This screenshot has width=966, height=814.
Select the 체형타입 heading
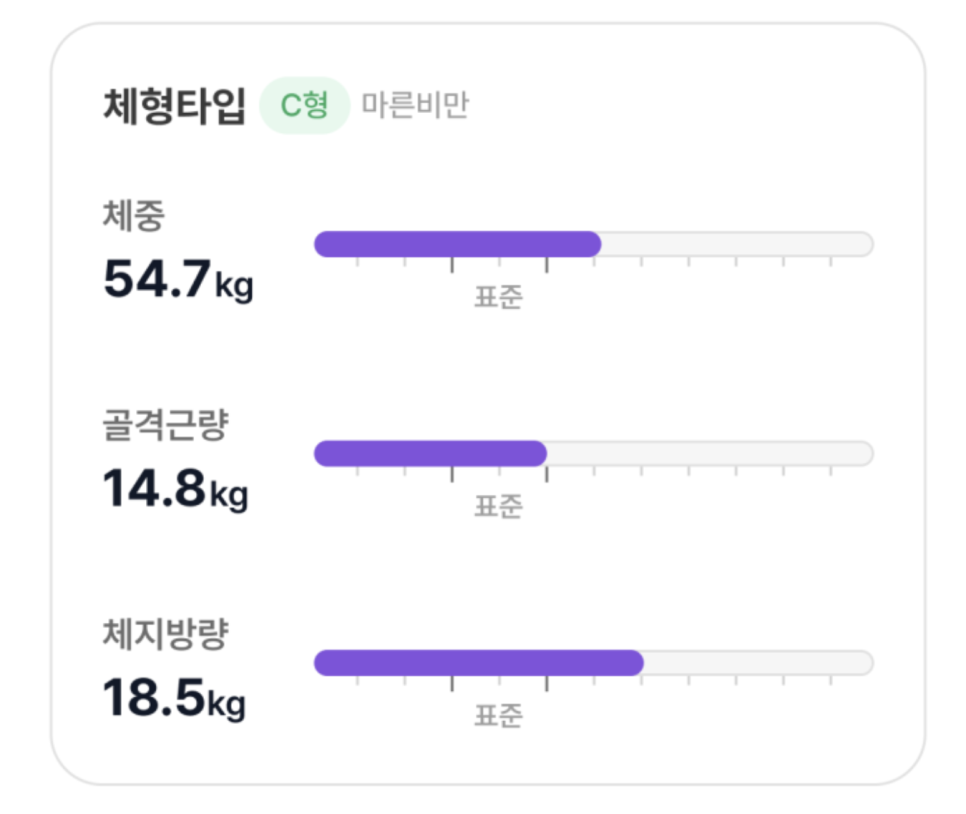pos(174,106)
